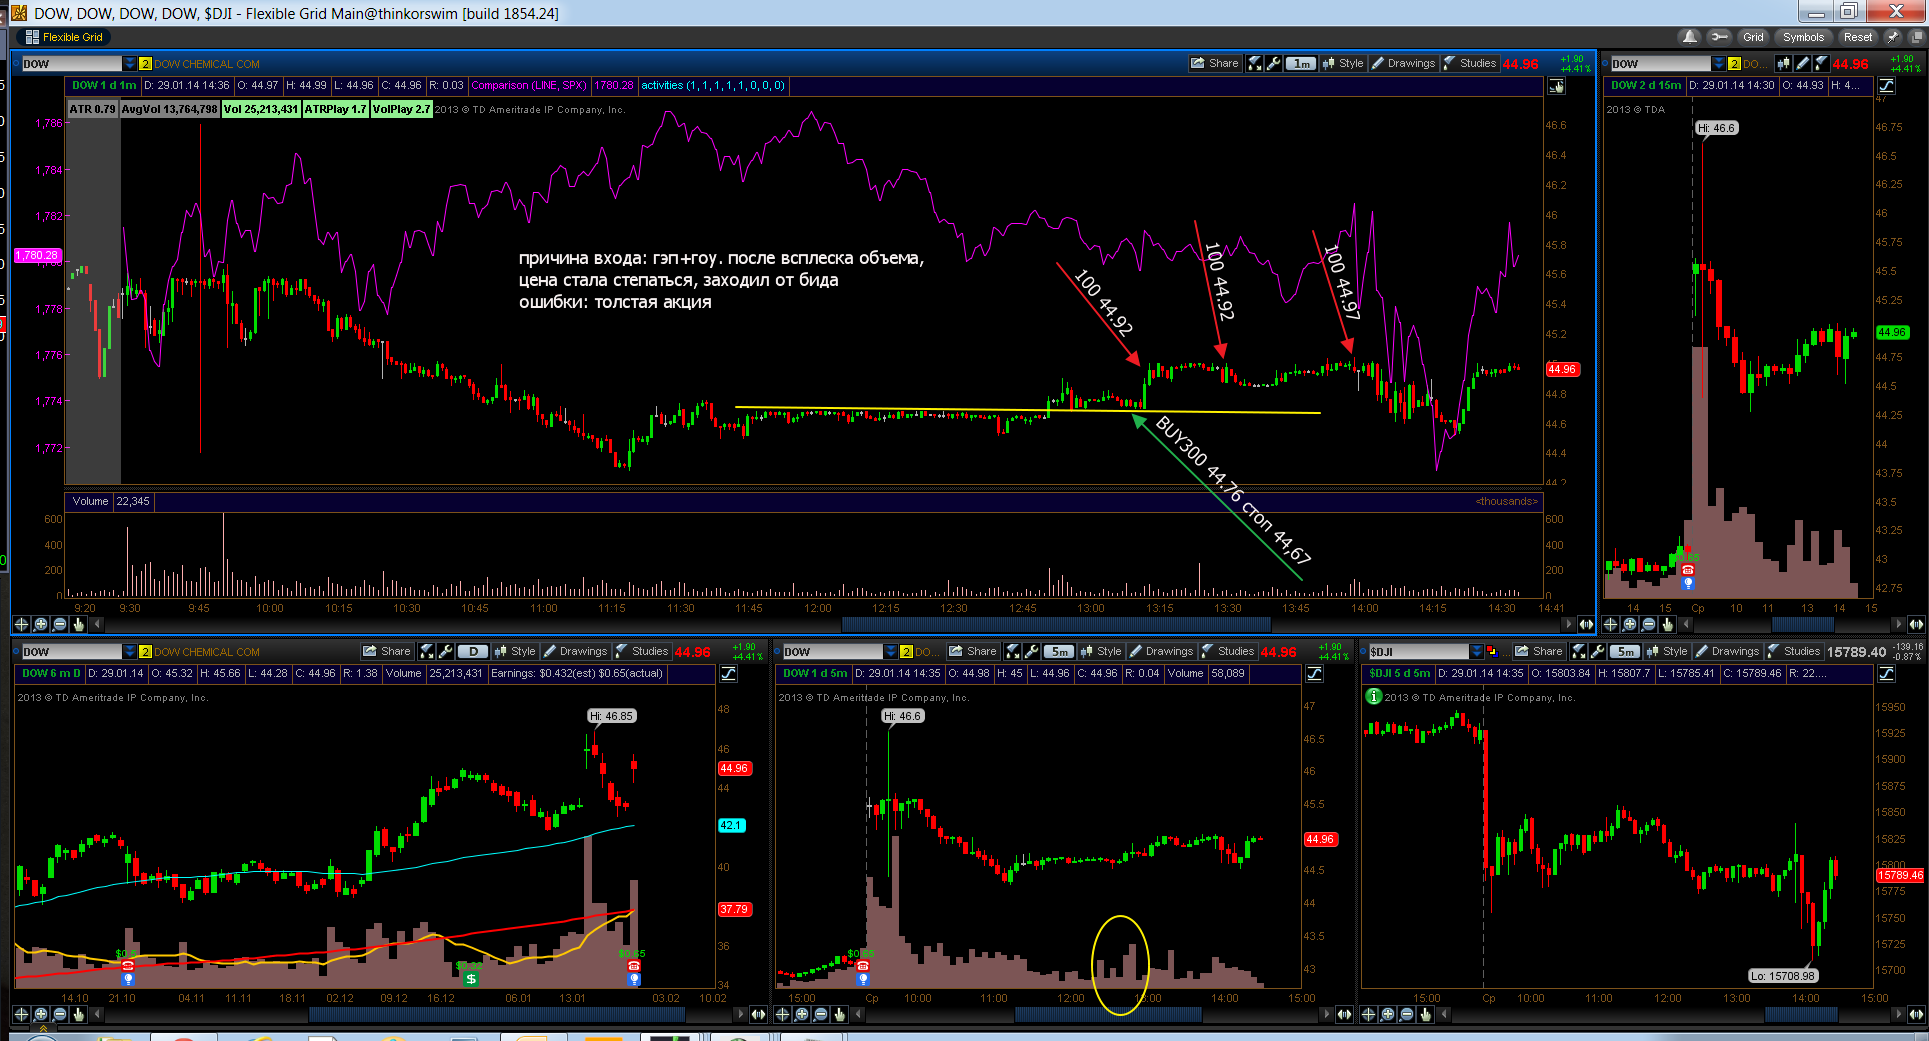Click scrollbar thumb below the daily chart
Screen dimensions: 1929x1041
[x=495, y=1014]
